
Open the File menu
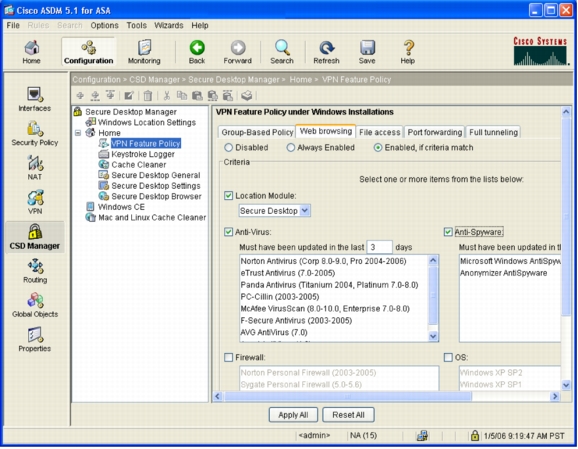[x=13, y=25]
